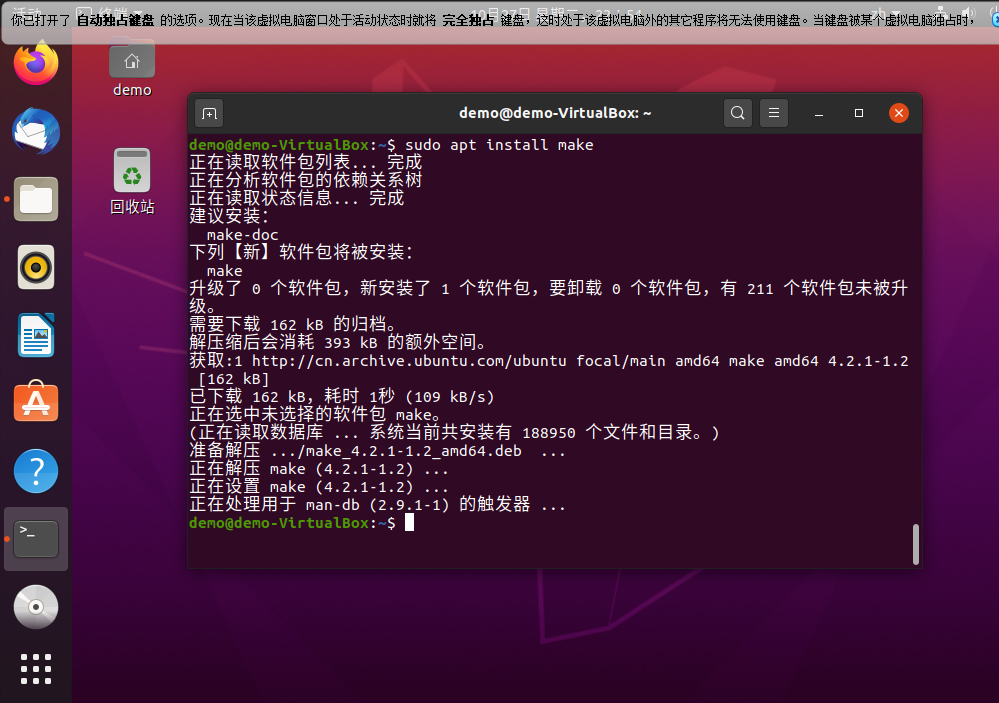Image resolution: width=999 pixels, height=703 pixels.
Task: Click the 'sudo apt install make' command text
Action: coord(499,145)
